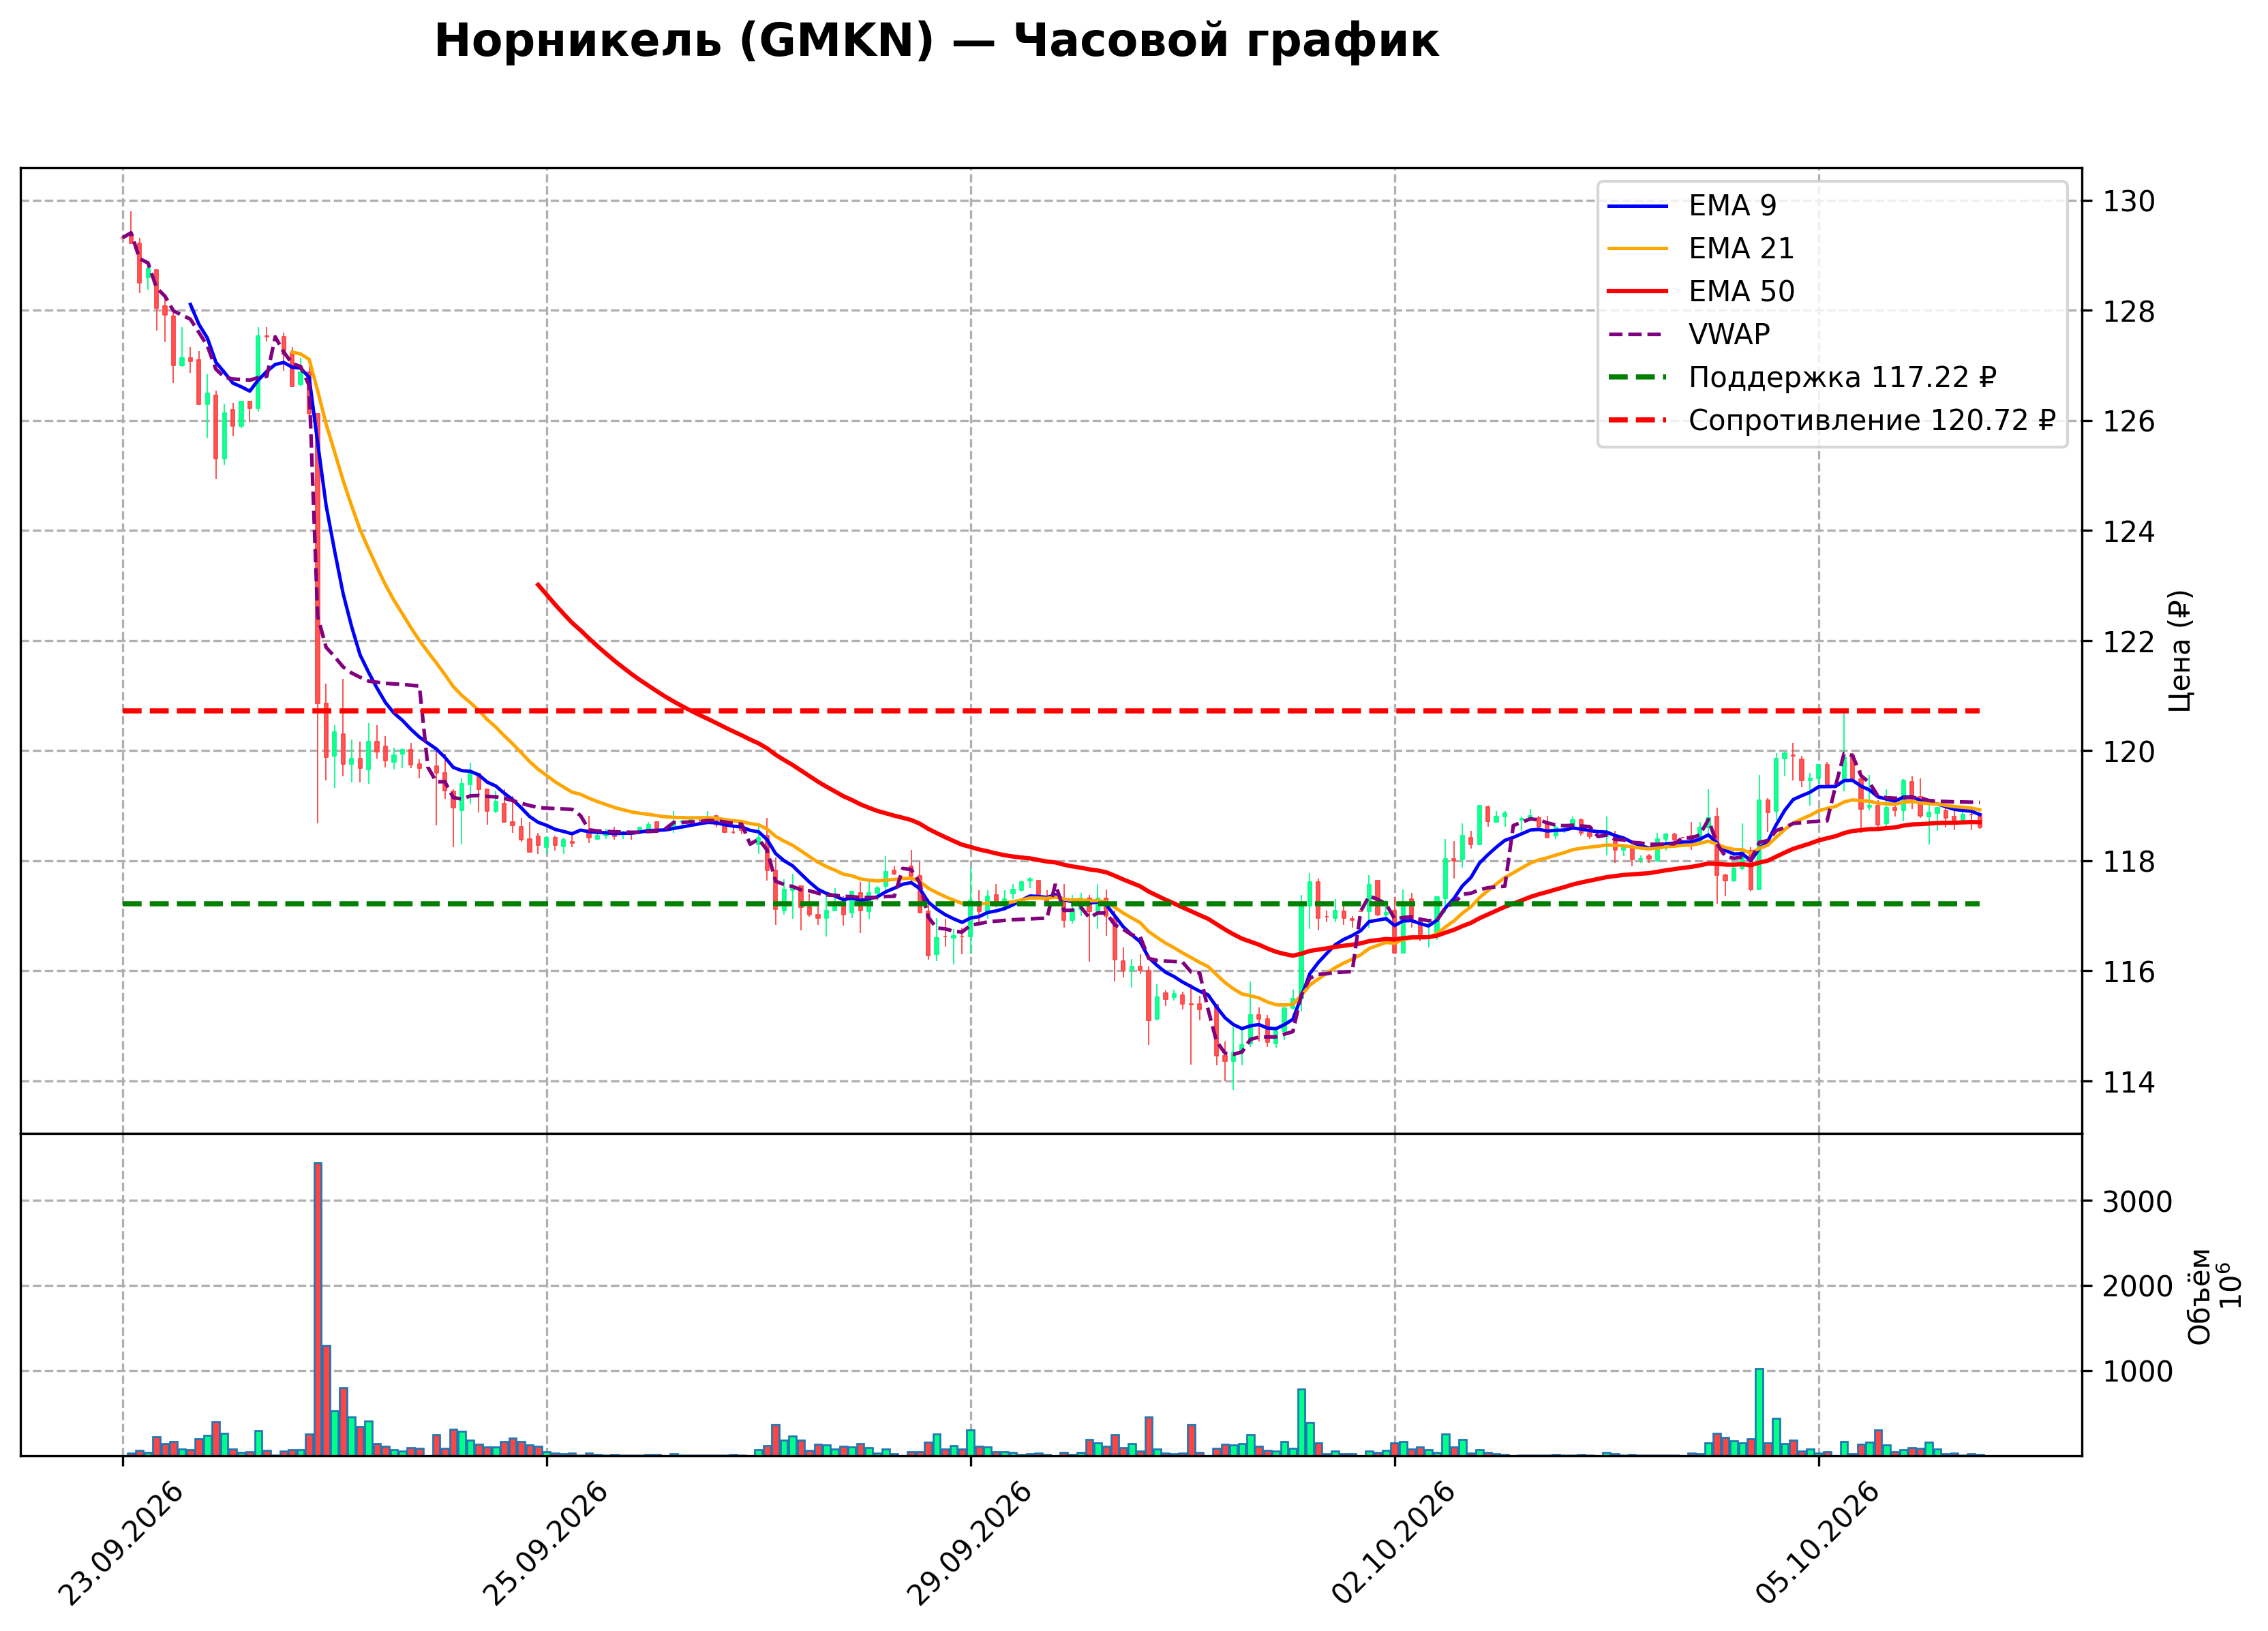Viewport: 2268px width, 1631px height.
Task: Click the green dashed support legend sample
Action: point(1638,378)
